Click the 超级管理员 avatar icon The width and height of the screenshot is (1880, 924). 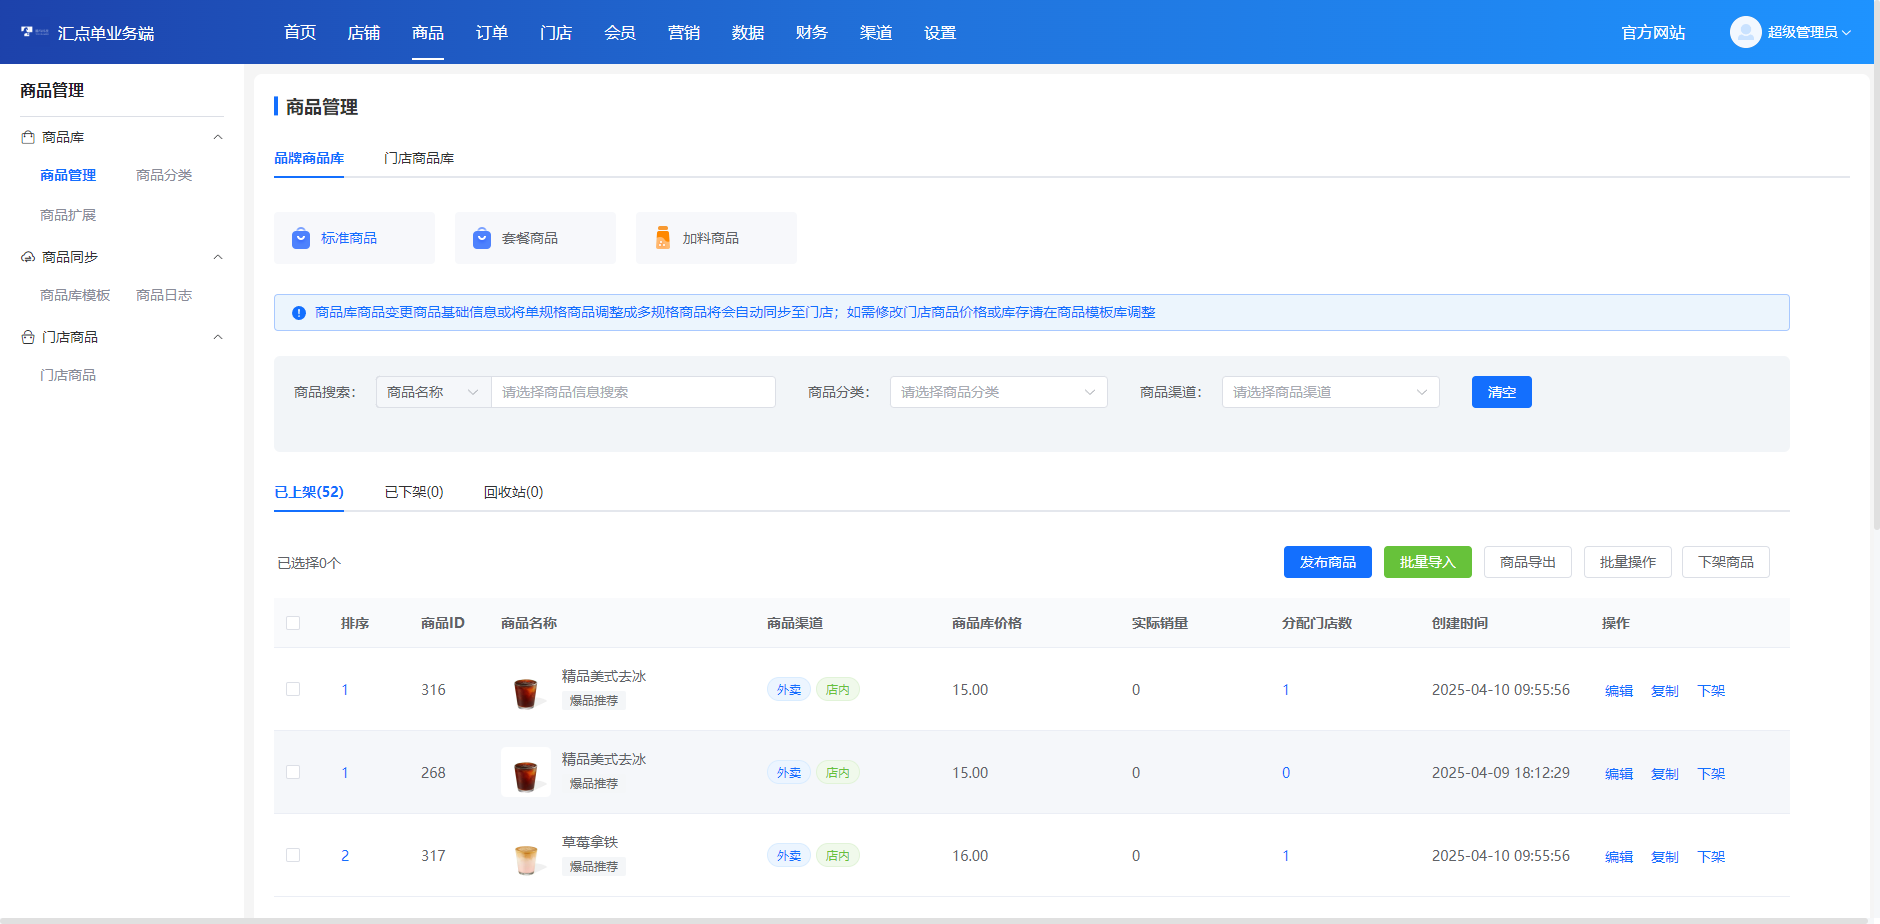[x=1745, y=32]
